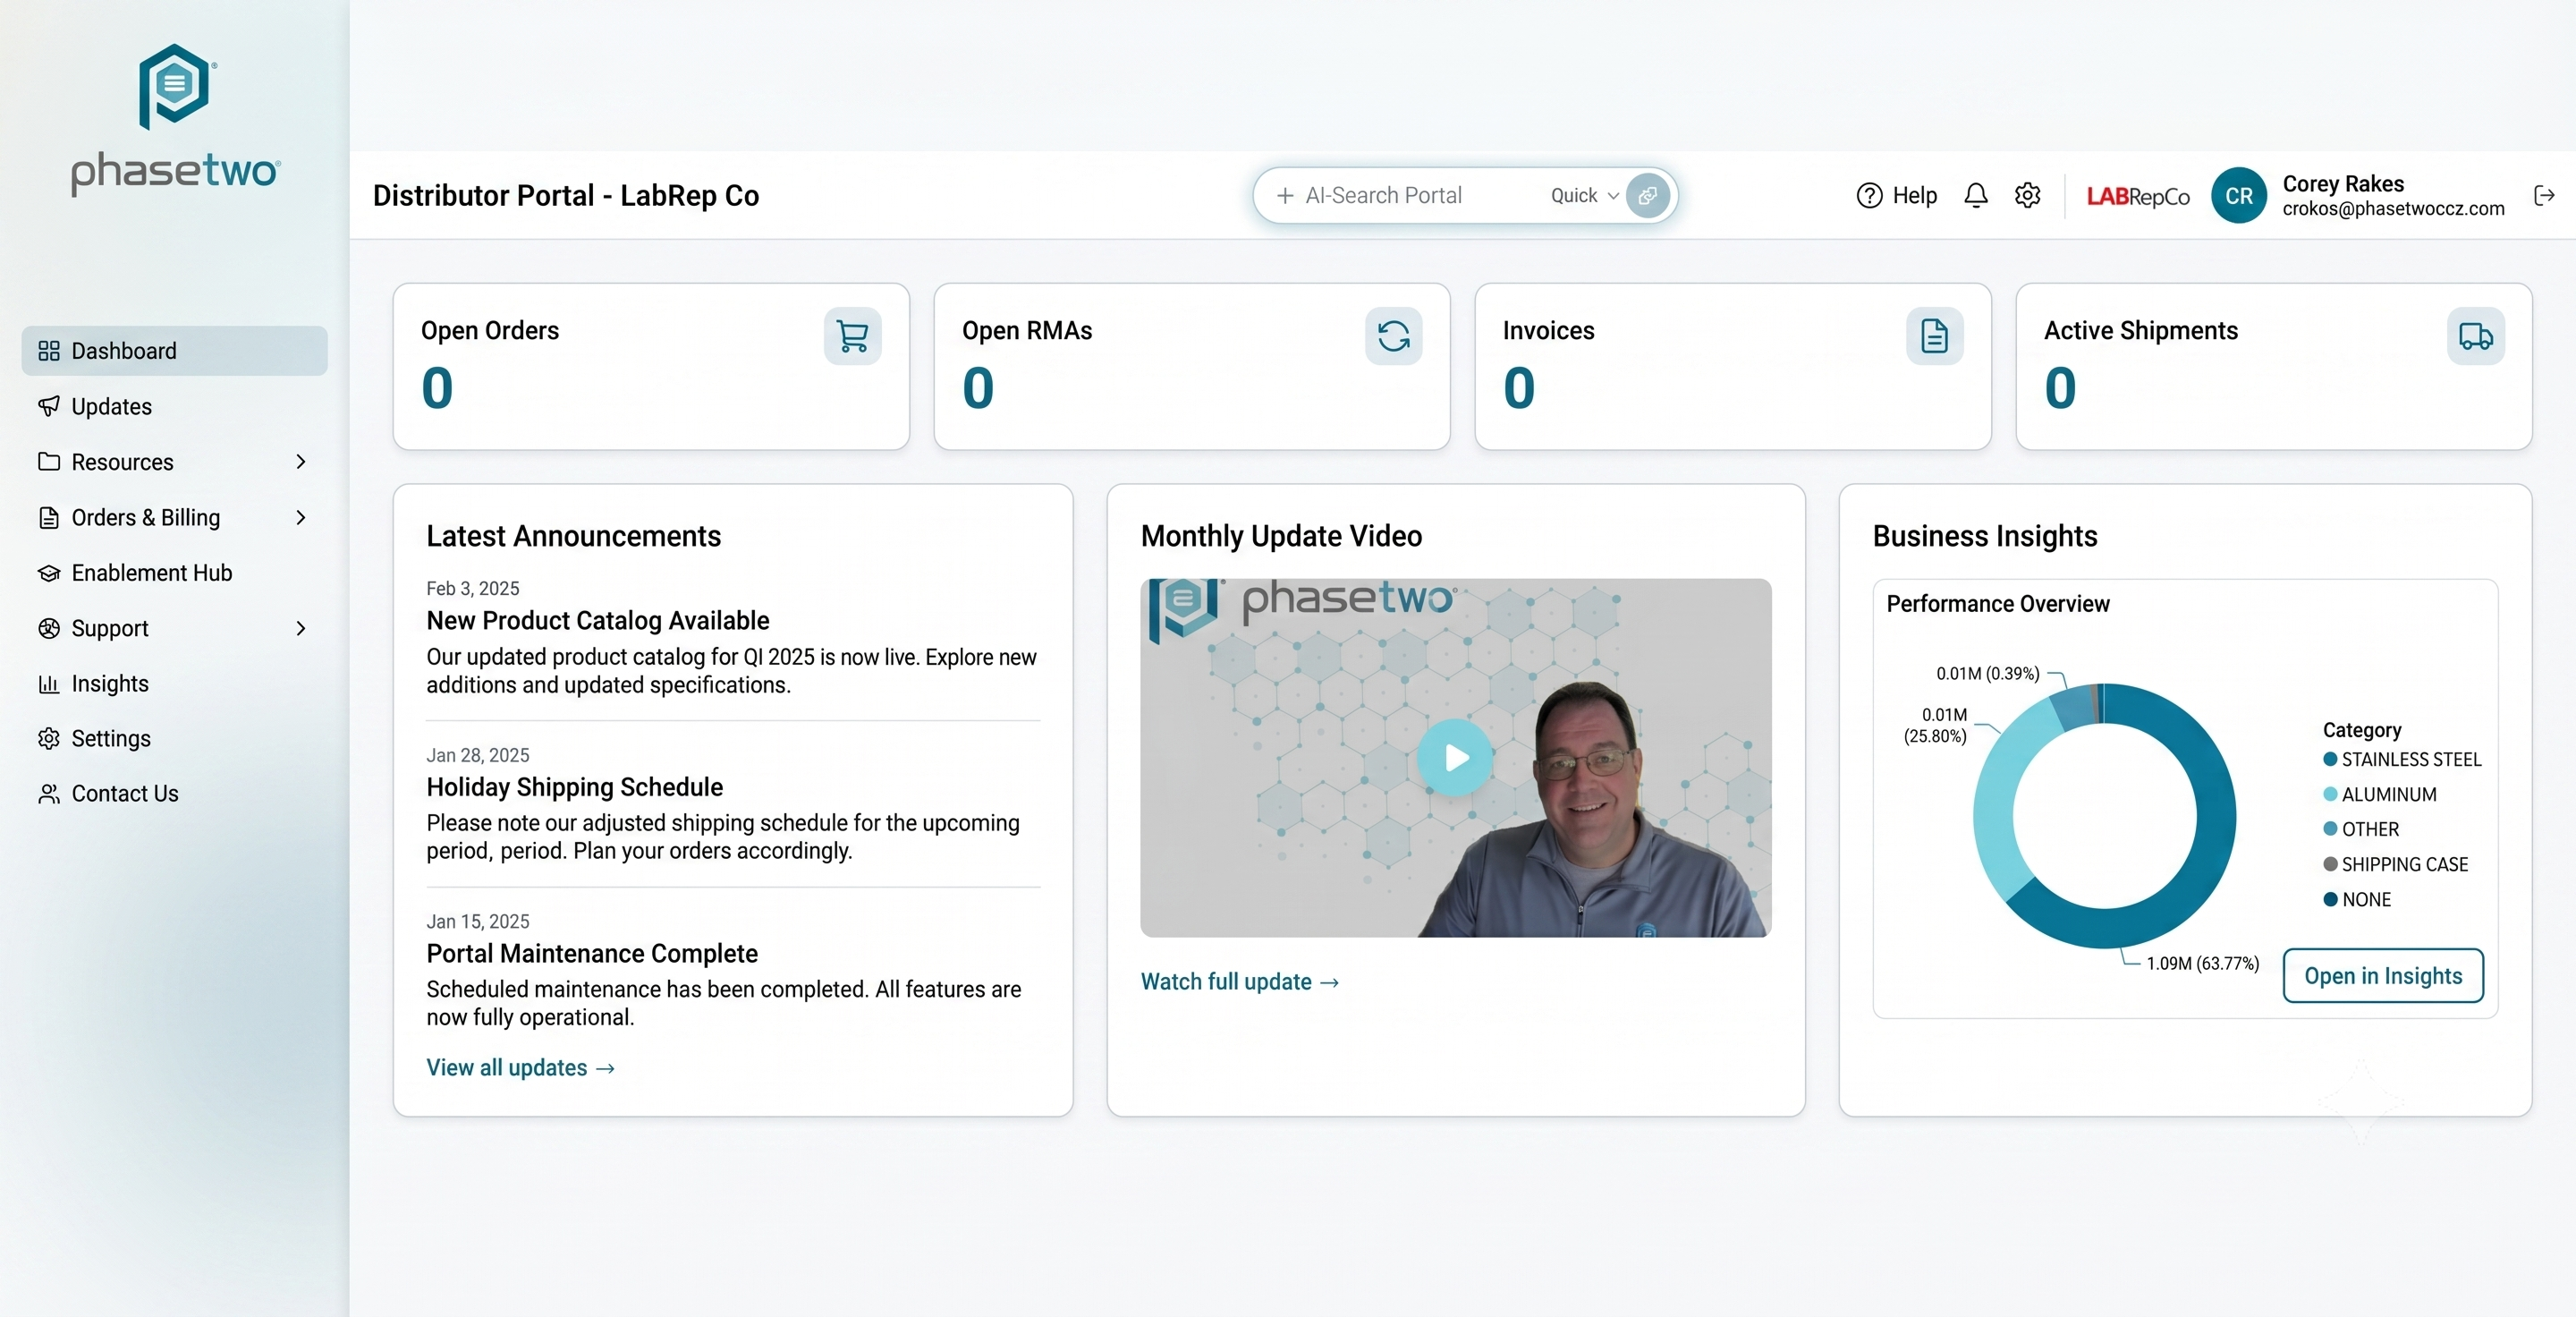
Task: Click the Watch full update link
Action: point(1239,982)
